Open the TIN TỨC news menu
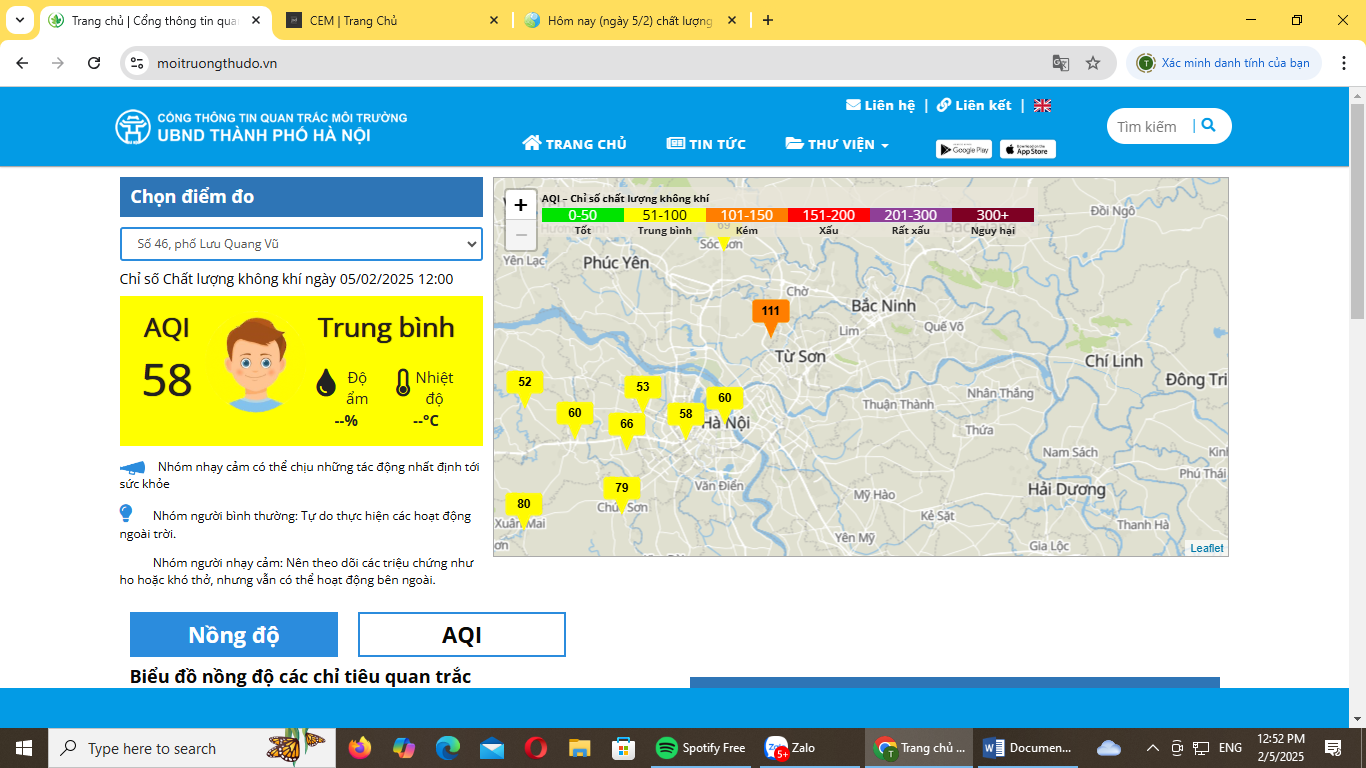Image resolution: width=1366 pixels, height=768 pixels. pyautogui.click(x=706, y=144)
